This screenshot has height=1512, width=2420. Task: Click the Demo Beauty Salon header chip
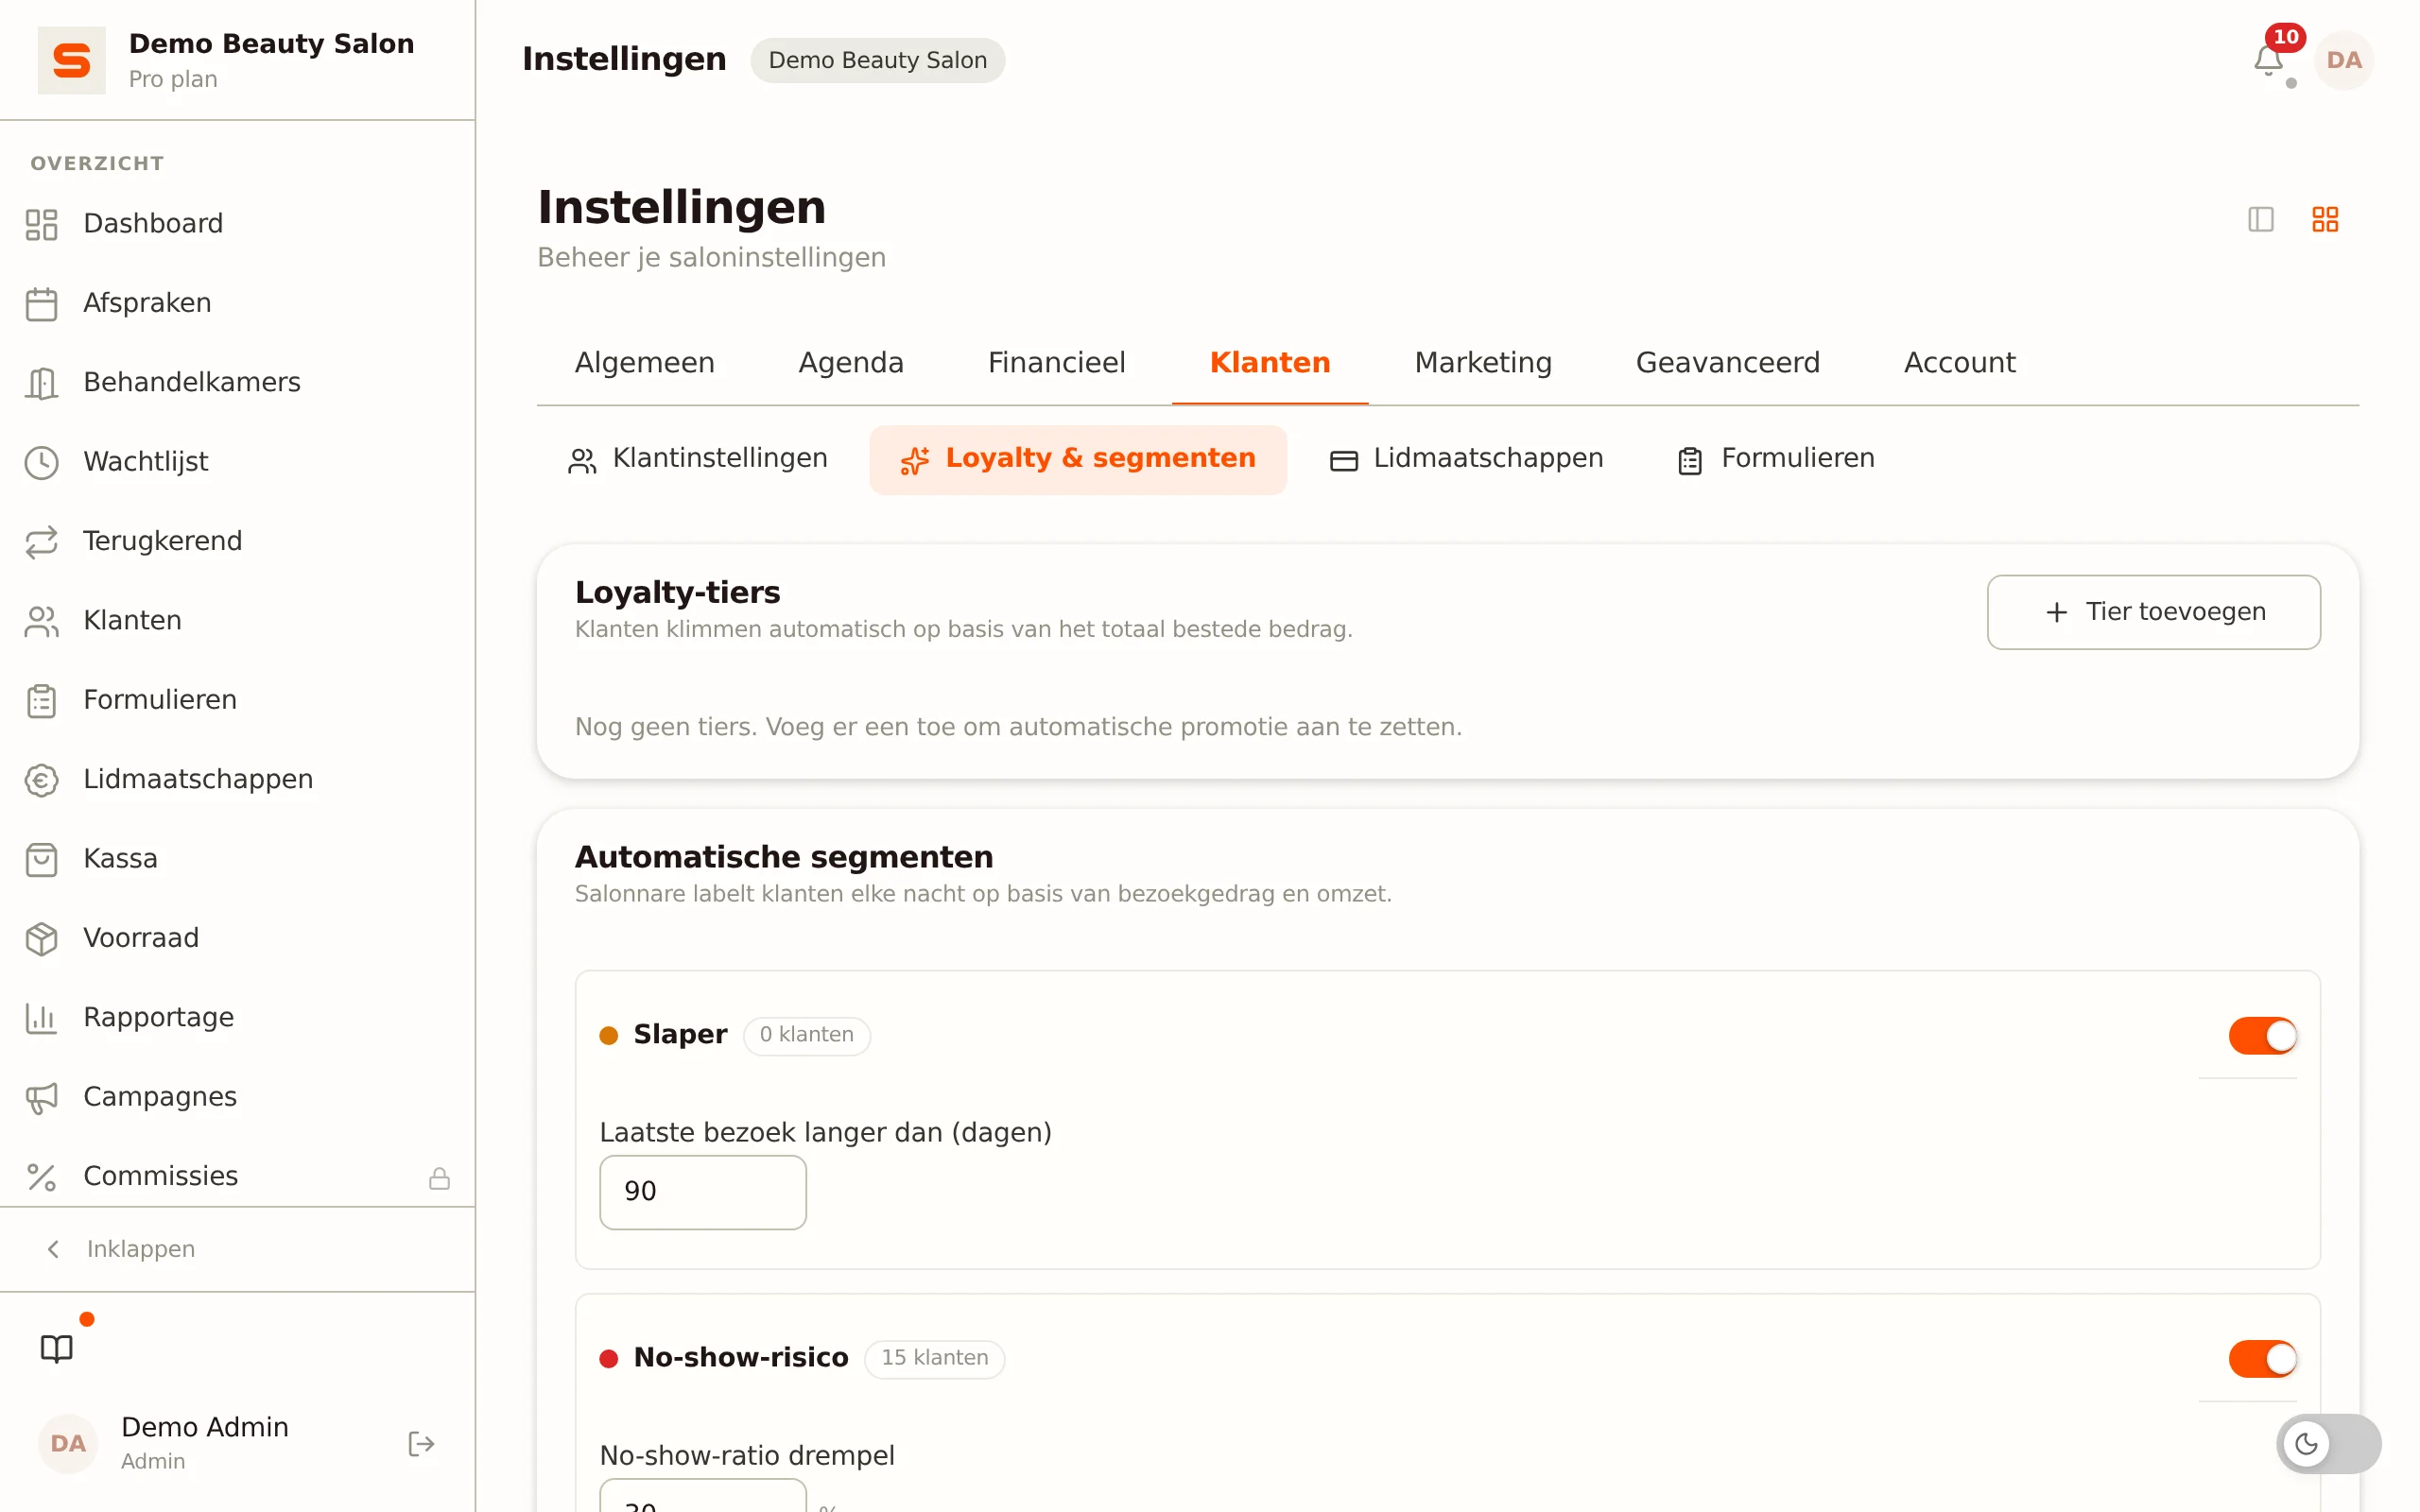tap(877, 60)
